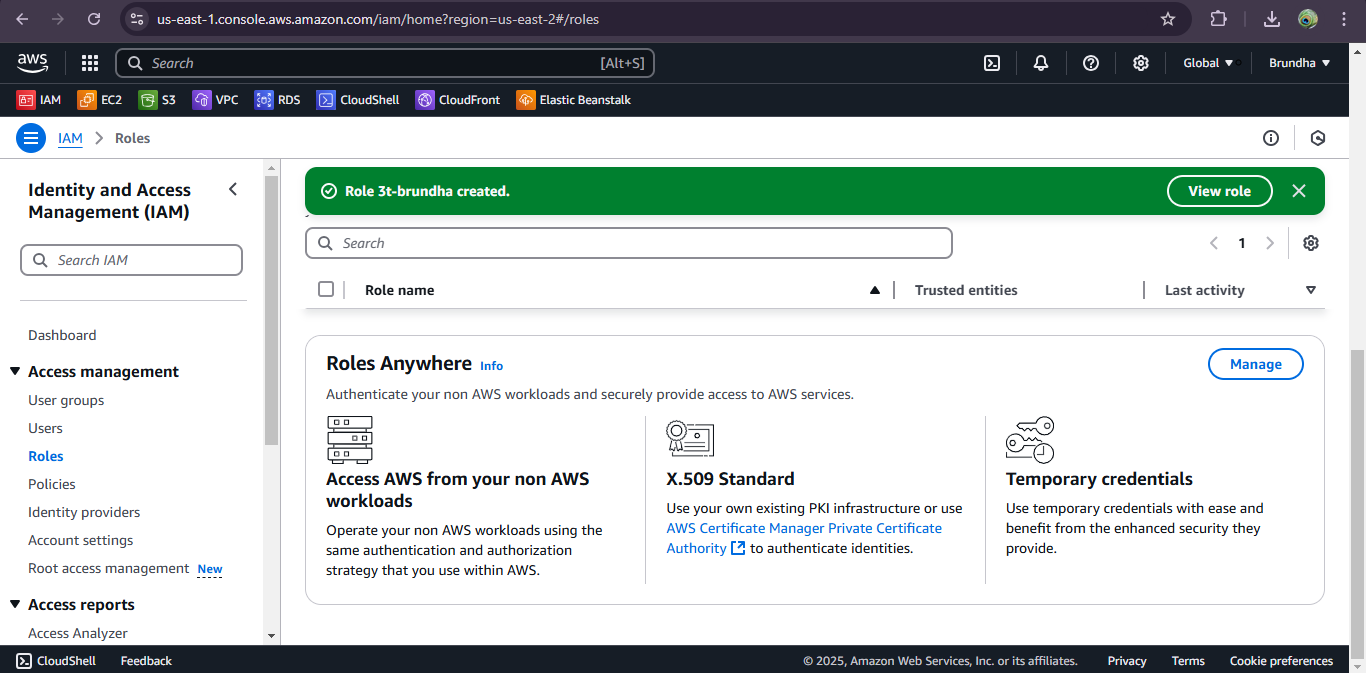Screen dimensions: 1366x673
Task: Open Access Analyzer in IAM sidebar
Action: pyautogui.click(x=78, y=633)
